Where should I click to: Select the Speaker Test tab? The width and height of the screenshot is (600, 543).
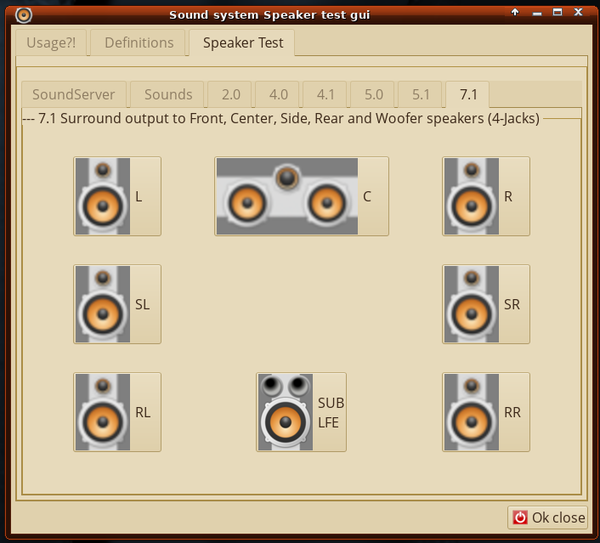(243, 43)
